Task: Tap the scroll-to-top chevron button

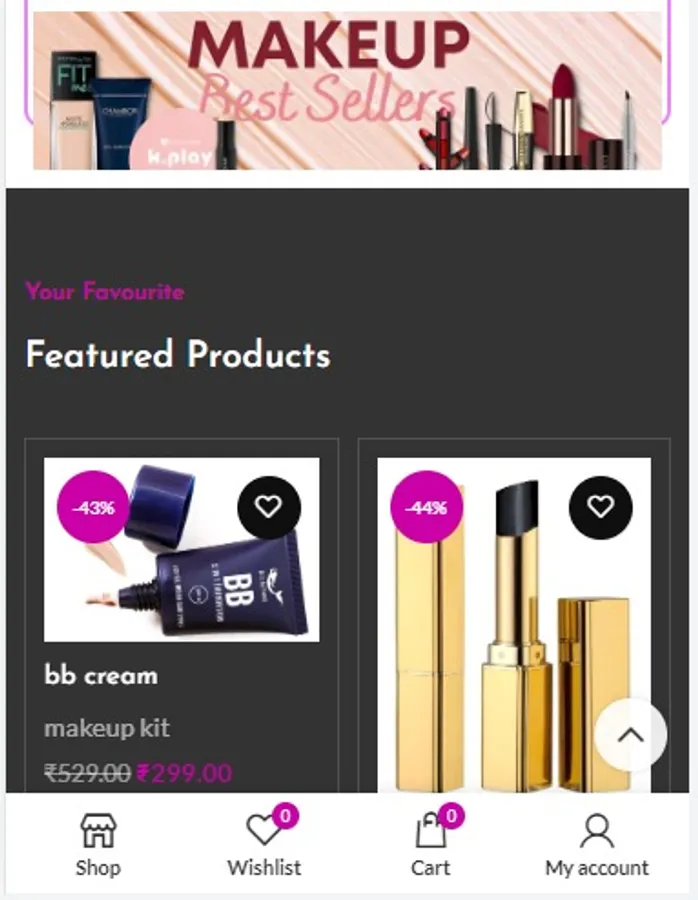Action: 631,735
